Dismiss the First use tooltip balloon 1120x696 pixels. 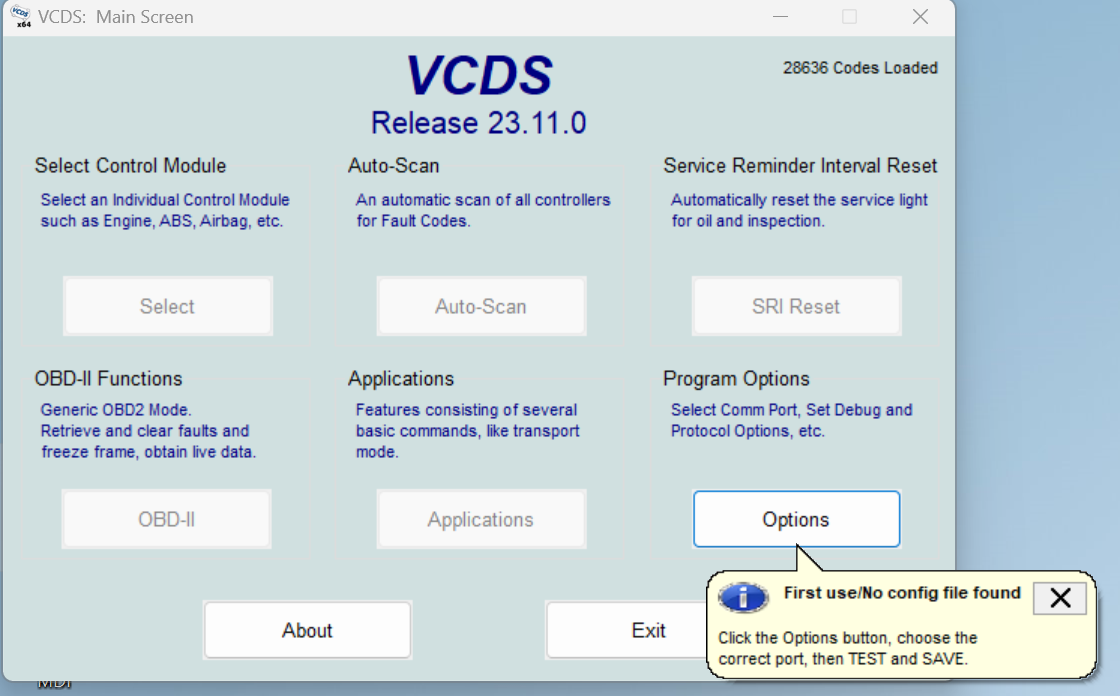[1060, 598]
